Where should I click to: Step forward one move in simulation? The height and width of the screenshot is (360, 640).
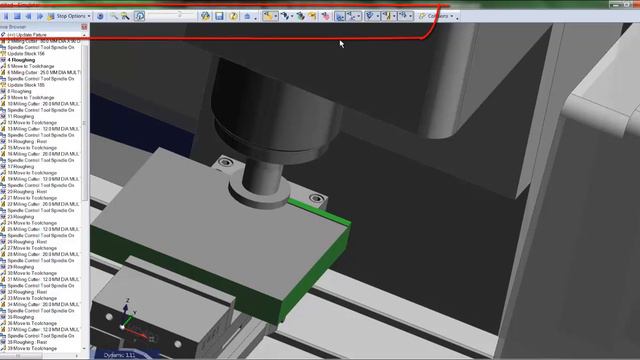(x=40, y=16)
